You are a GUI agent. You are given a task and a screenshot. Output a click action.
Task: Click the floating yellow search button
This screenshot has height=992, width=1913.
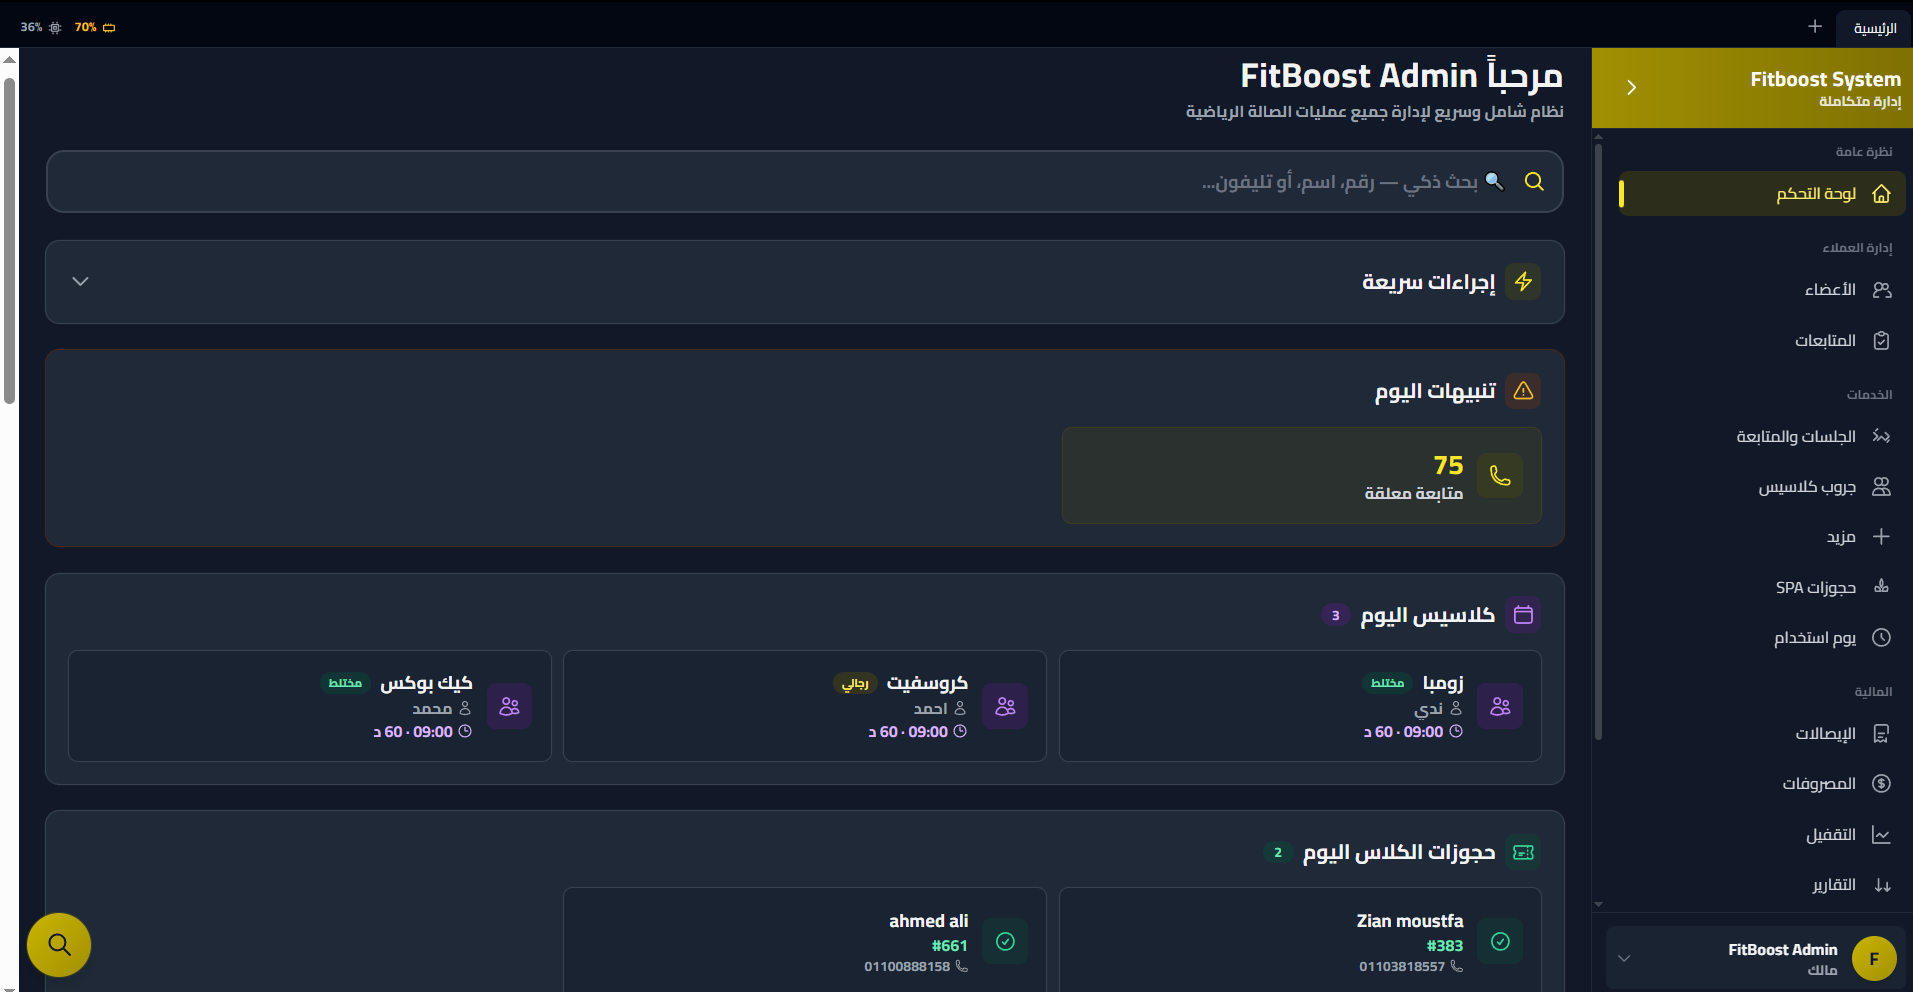(59, 945)
